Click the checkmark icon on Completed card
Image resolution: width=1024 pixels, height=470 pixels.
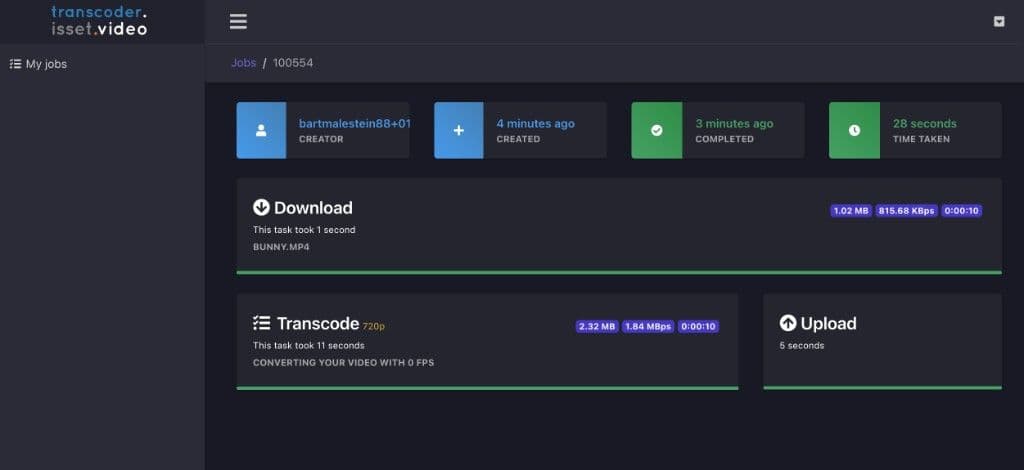pos(656,130)
